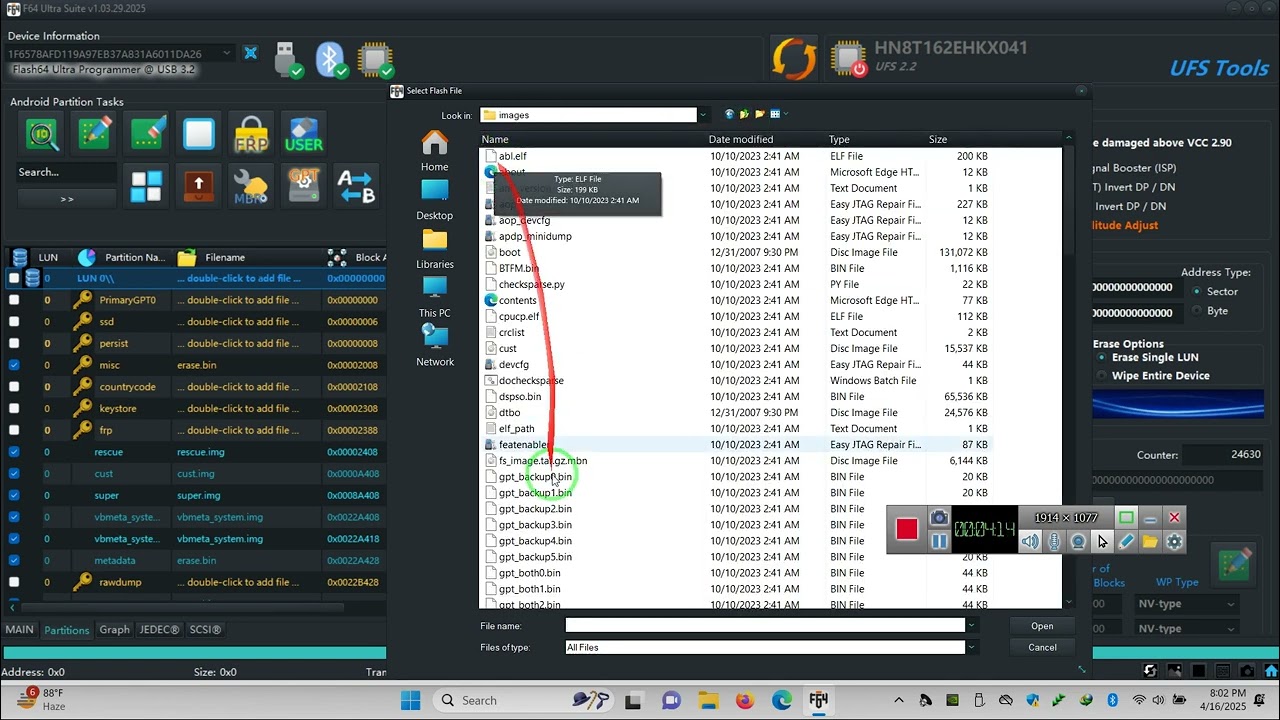
Task: Click the go-up-one-folder icon in dialog
Action: (744, 115)
